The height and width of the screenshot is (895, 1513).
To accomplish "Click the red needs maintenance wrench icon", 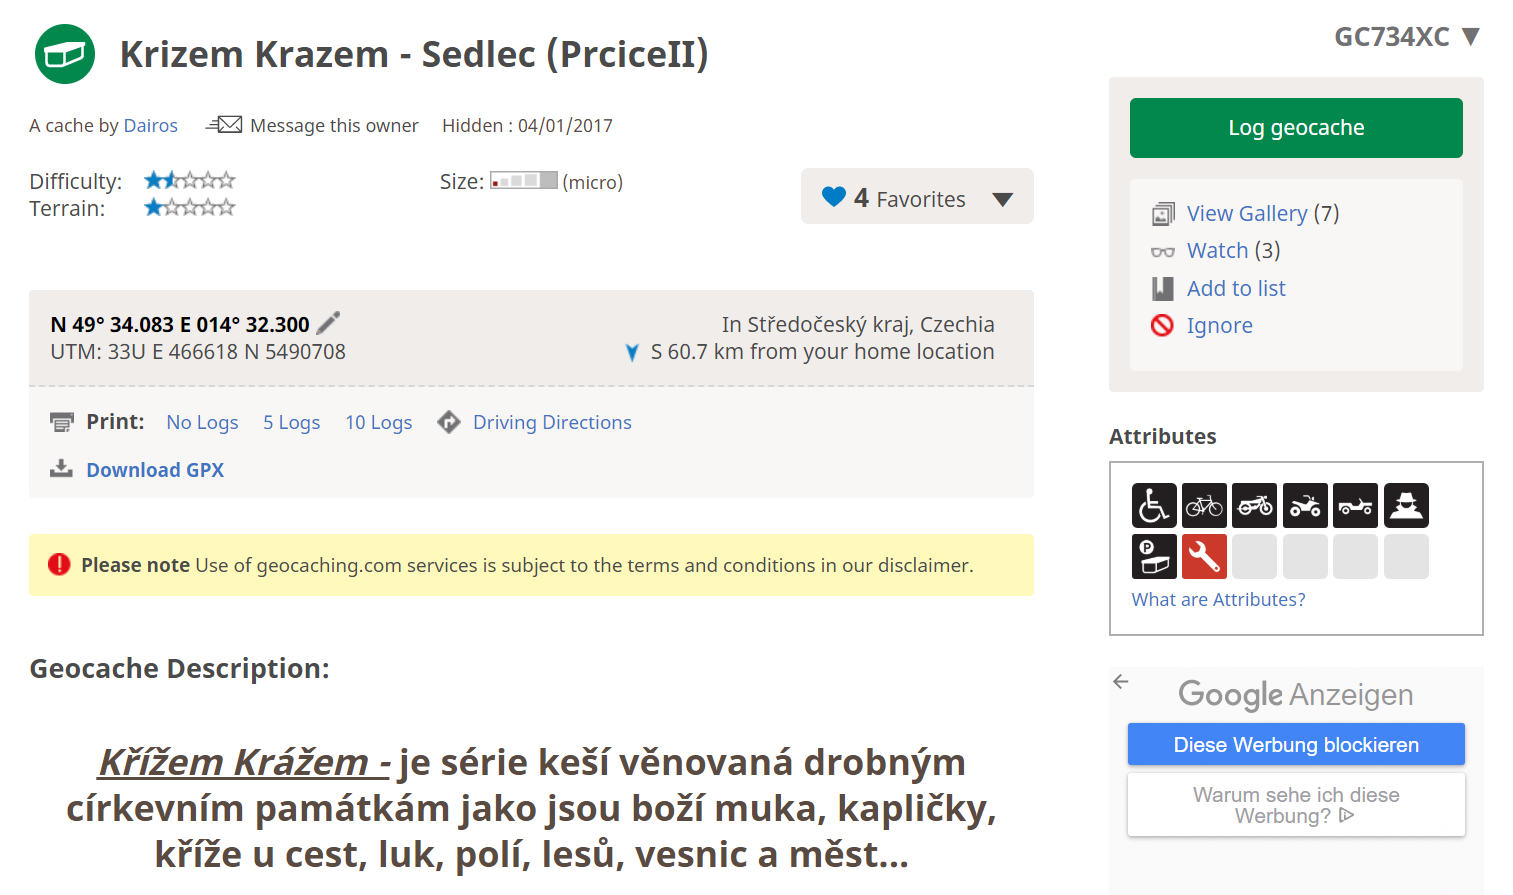I will tap(1204, 556).
